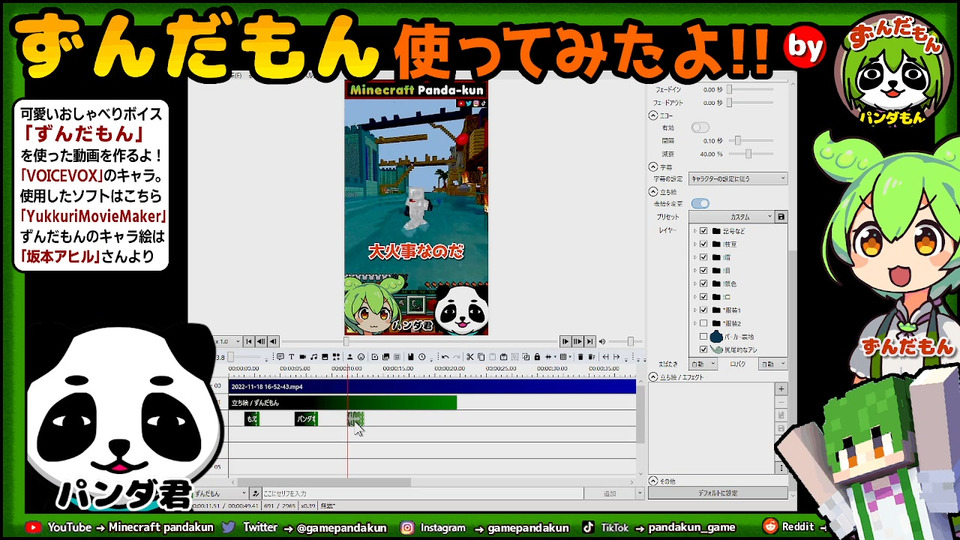This screenshot has width=960, height=540.
Task: Click the icon beside the character dropdown
Action: [x=256, y=493]
